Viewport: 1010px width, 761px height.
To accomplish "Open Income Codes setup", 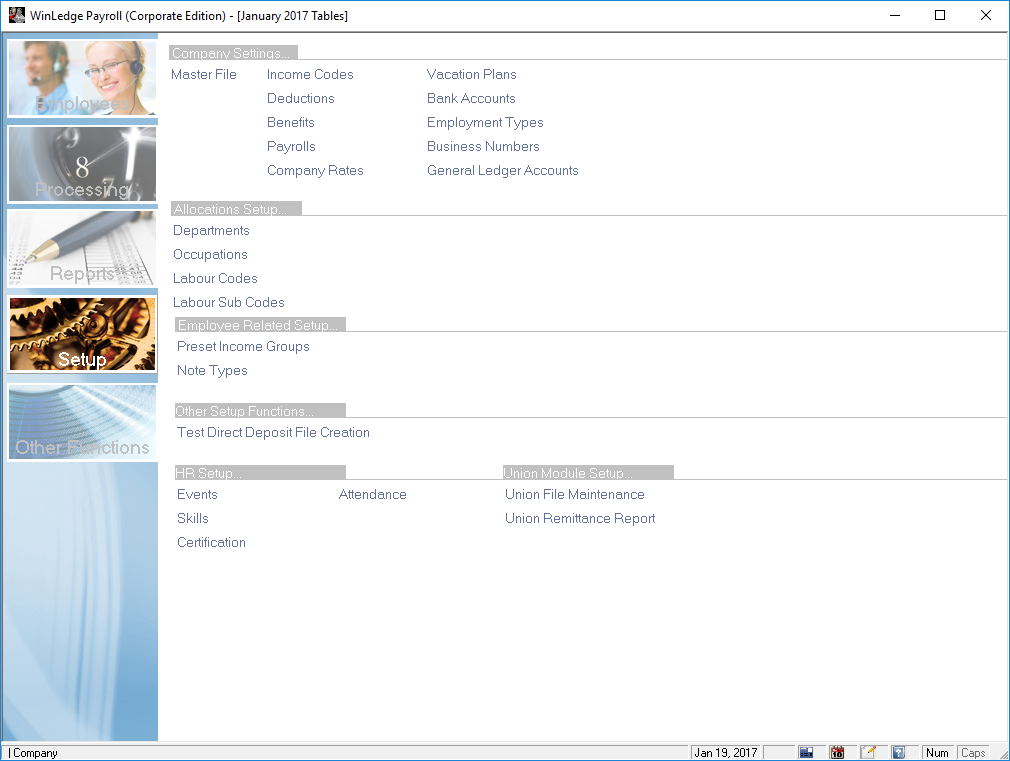I will click(x=310, y=74).
